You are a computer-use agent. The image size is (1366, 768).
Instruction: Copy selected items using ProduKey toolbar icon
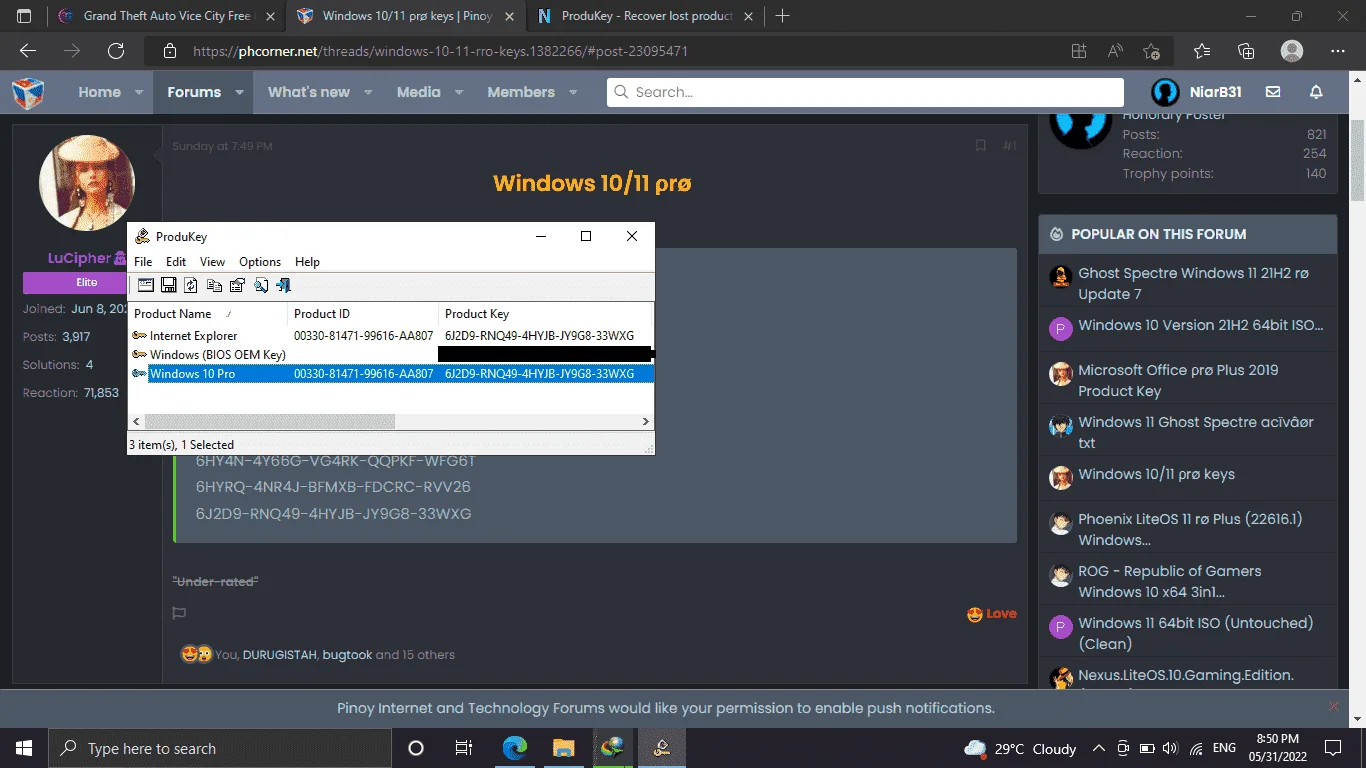click(214, 286)
